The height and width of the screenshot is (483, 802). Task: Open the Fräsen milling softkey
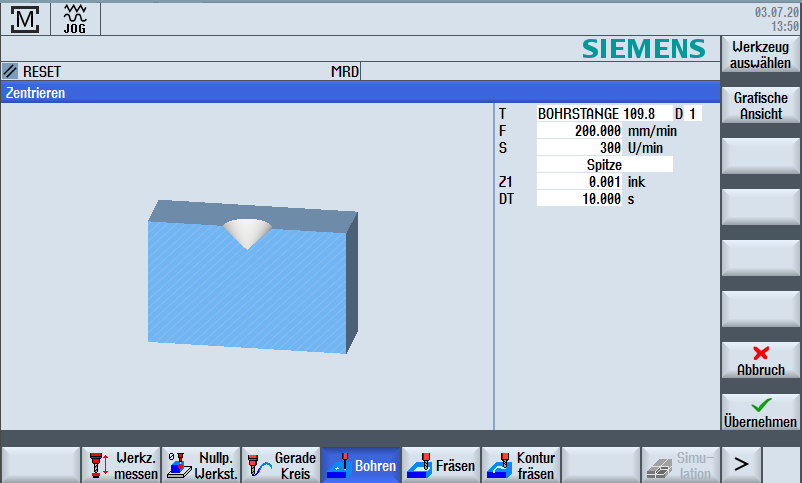(x=441, y=465)
